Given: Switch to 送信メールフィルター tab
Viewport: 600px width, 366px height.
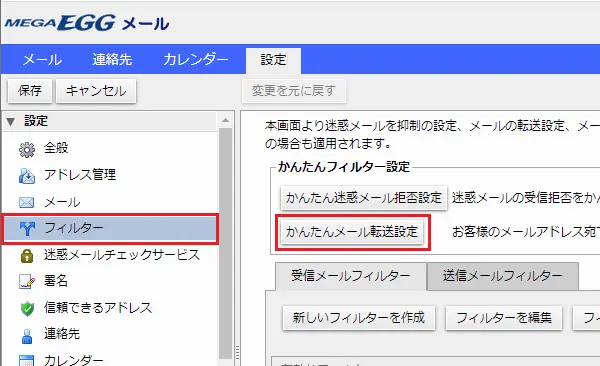Looking at the screenshot, I should (x=503, y=276).
